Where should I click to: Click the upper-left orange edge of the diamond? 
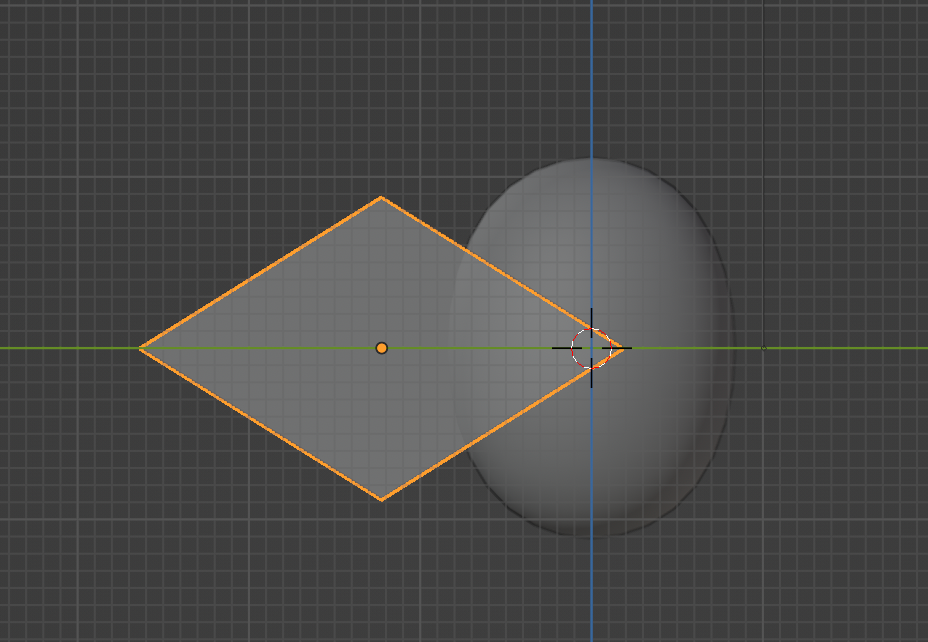(x=260, y=273)
